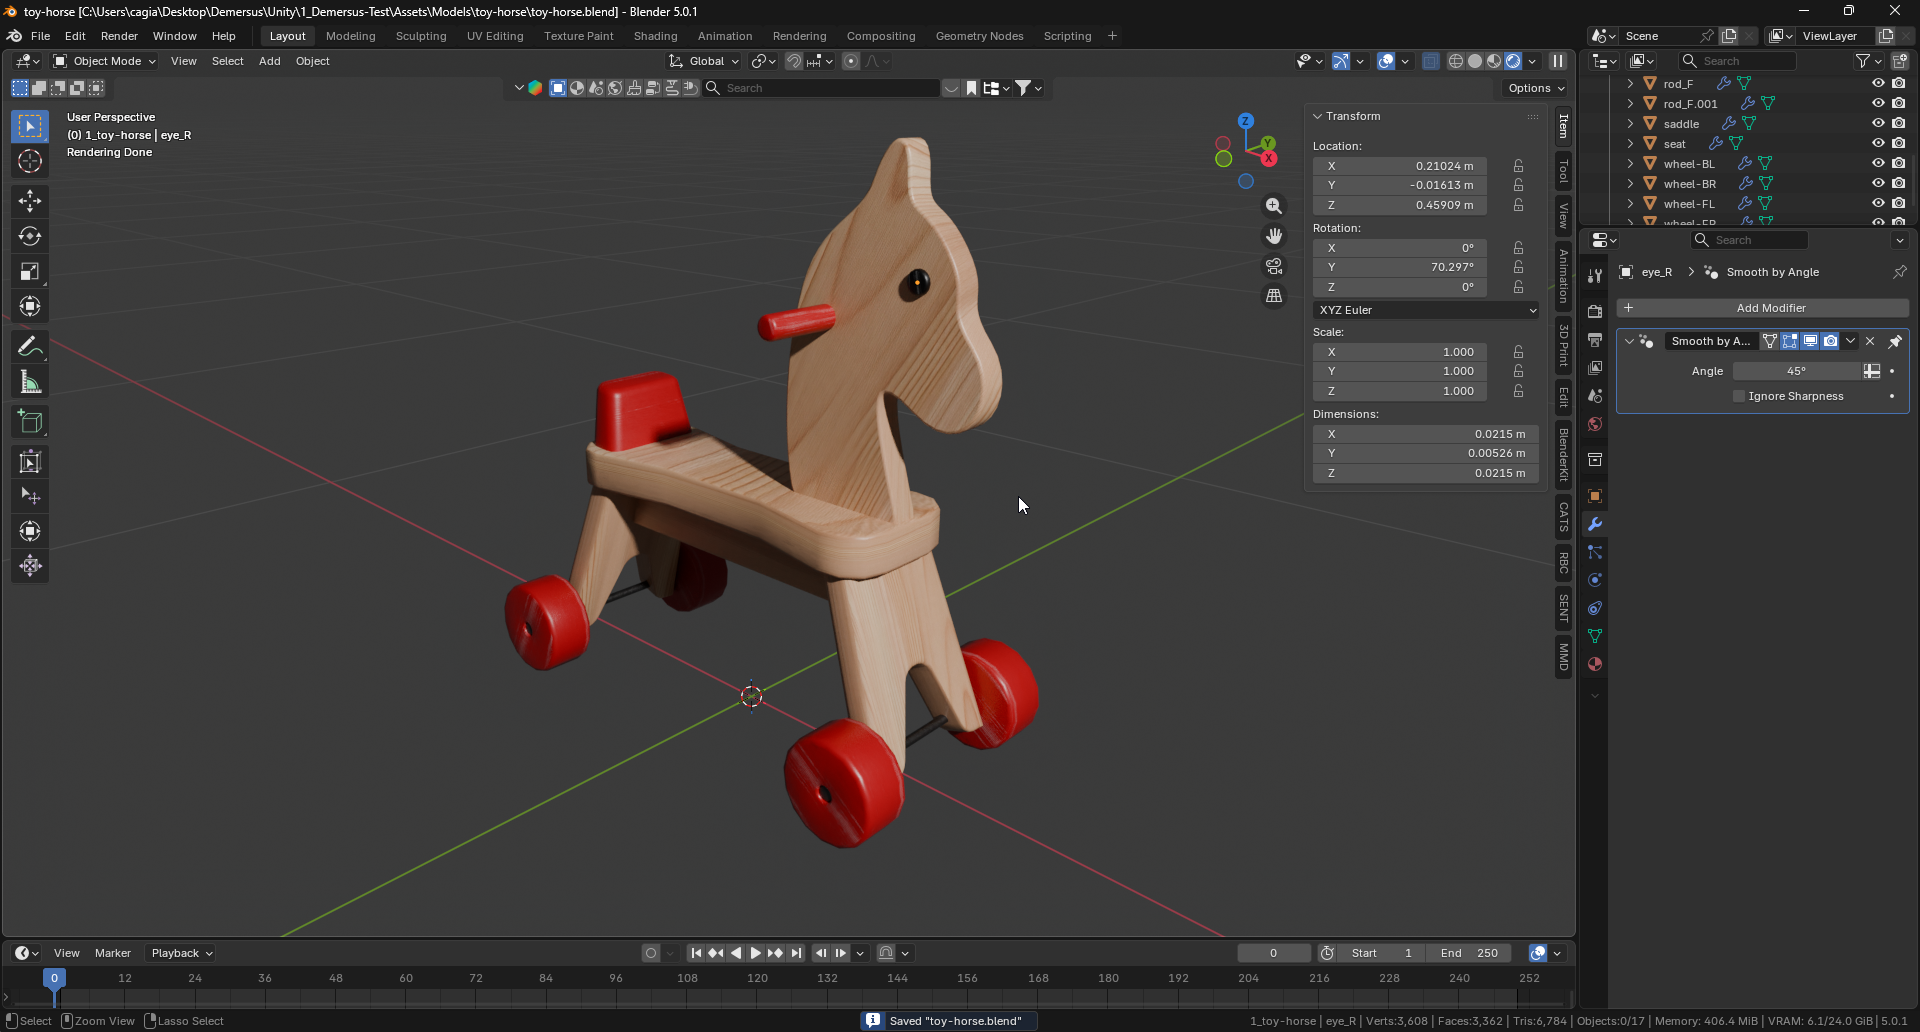Add a new workspace tab
Viewport: 1920px width, 1032px height.
(1112, 36)
